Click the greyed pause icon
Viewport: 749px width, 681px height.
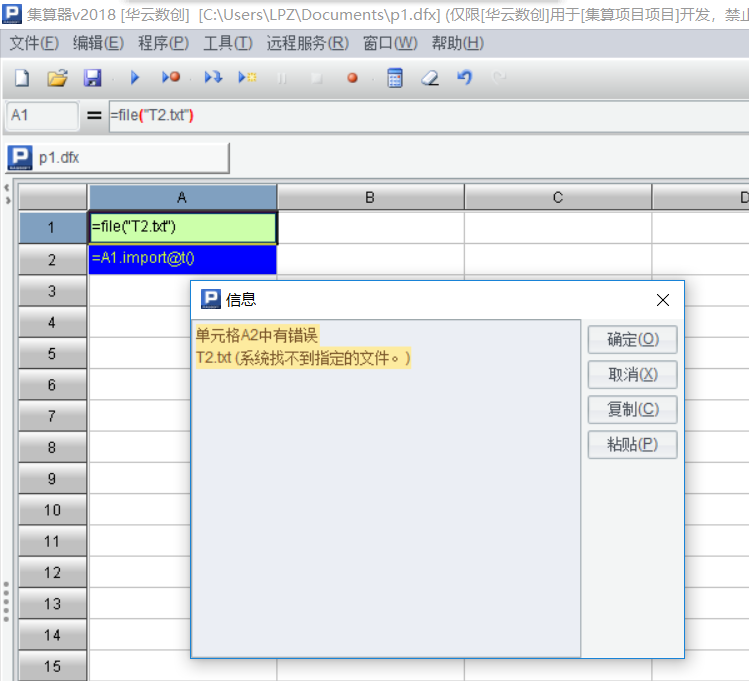(282, 78)
